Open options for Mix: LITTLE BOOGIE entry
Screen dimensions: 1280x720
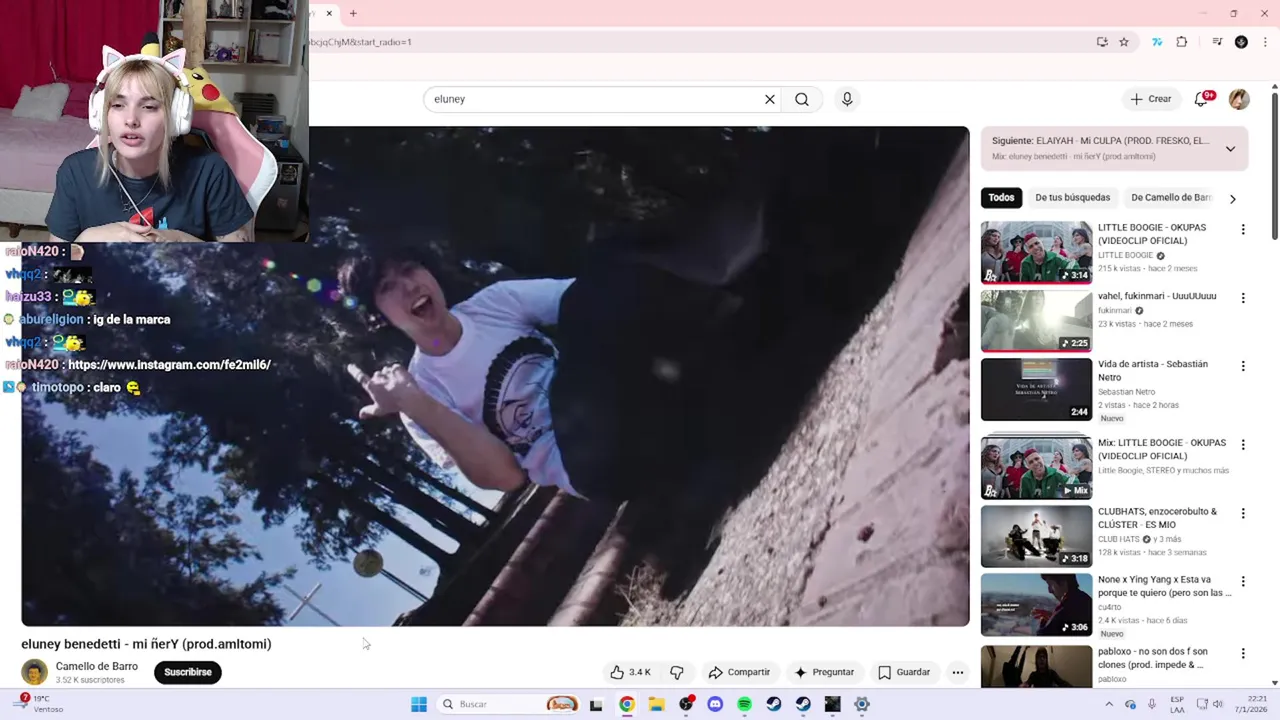[x=1243, y=445]
